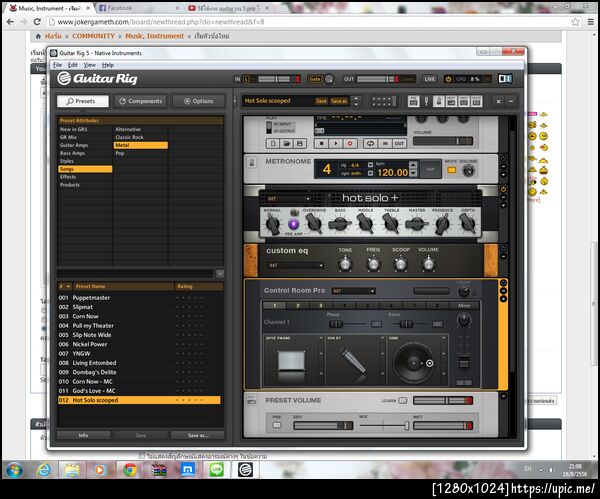Toggle tape deck loop button
The image size is (600, 499).
pyautogui.click(x=370, y=144)
